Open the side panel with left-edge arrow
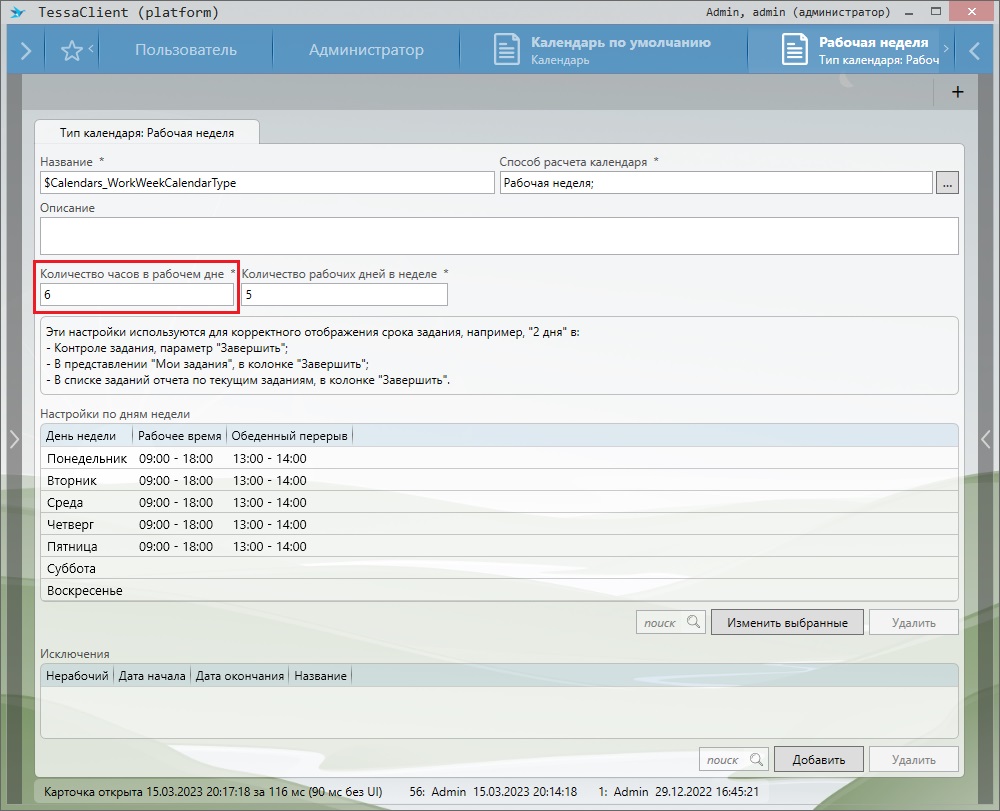The width and height of the screenshot is (1000, 811). coord(12,438)
